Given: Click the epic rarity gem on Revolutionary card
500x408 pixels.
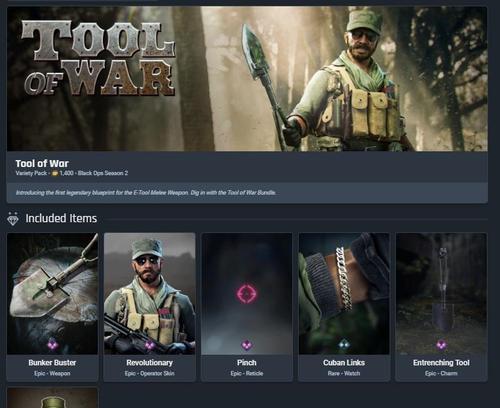Looking at the screenshot, I should point(150,344).
